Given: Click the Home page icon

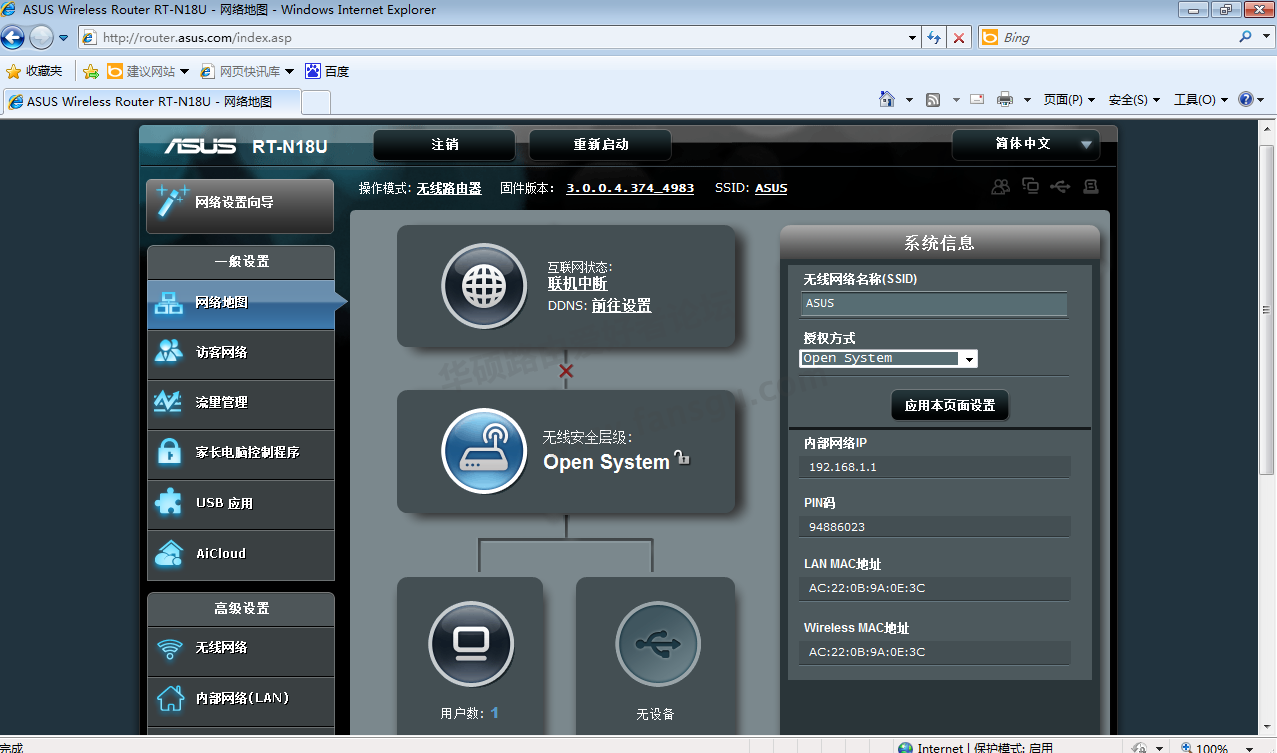Looking at the screenshot, I should point(886,99).
